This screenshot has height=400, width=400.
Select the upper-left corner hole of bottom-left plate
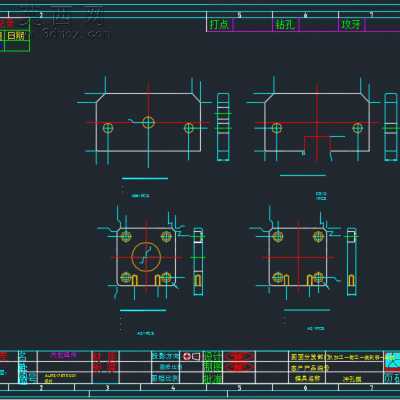pos(126,236)
